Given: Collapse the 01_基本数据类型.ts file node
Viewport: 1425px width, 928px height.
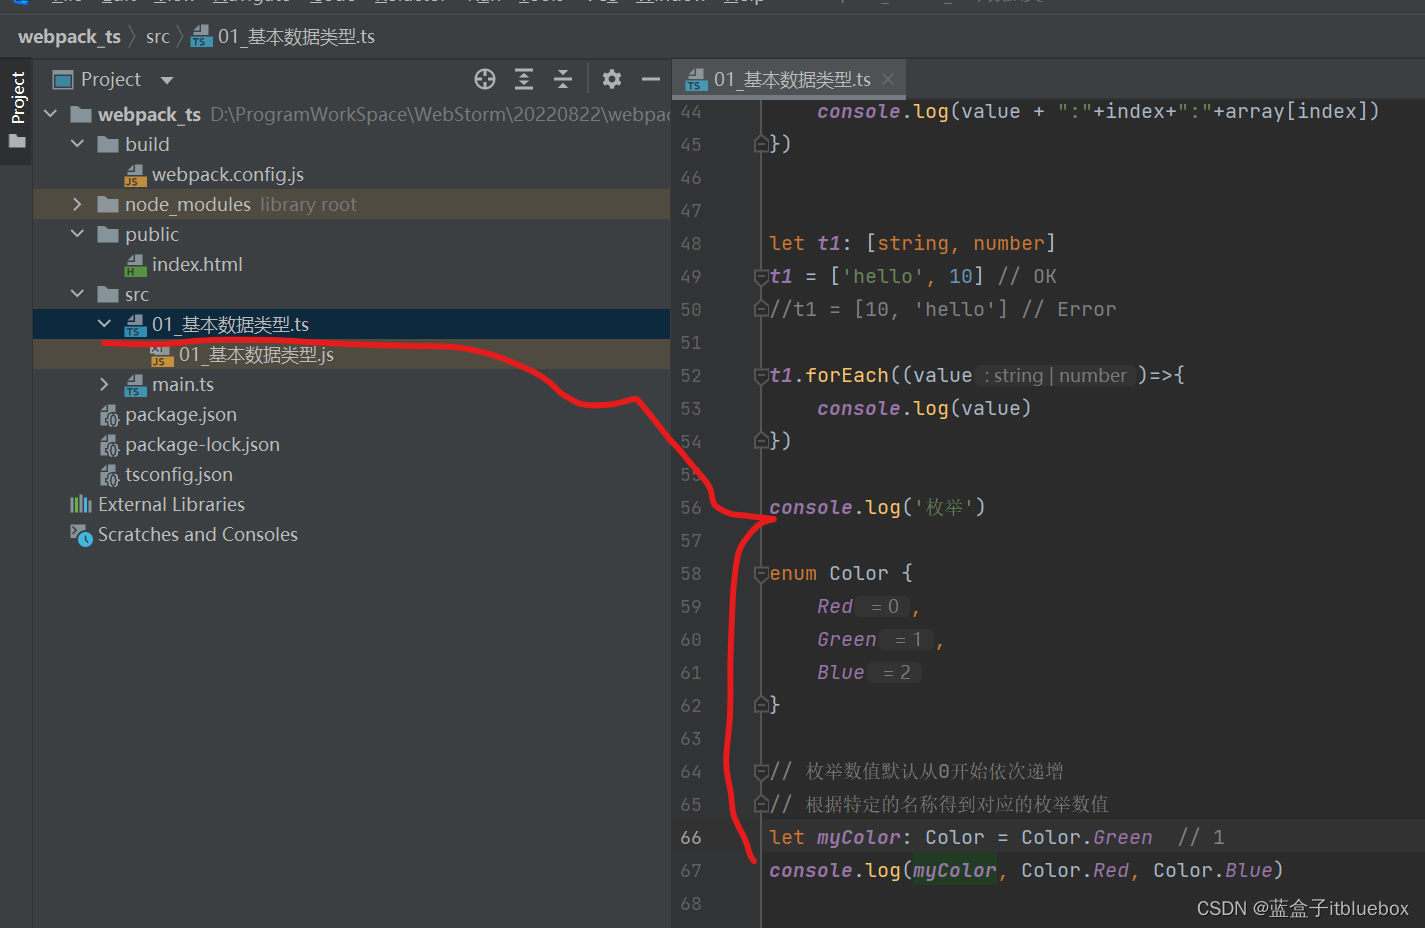Looking at the screenshot, I should 105,324.
